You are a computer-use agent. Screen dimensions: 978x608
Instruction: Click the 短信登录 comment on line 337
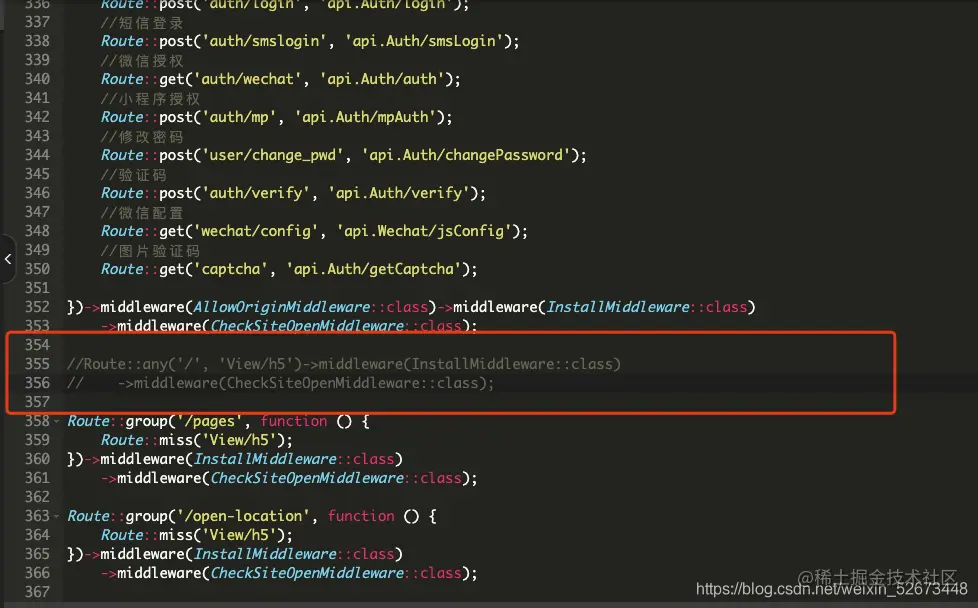point(142,23)
